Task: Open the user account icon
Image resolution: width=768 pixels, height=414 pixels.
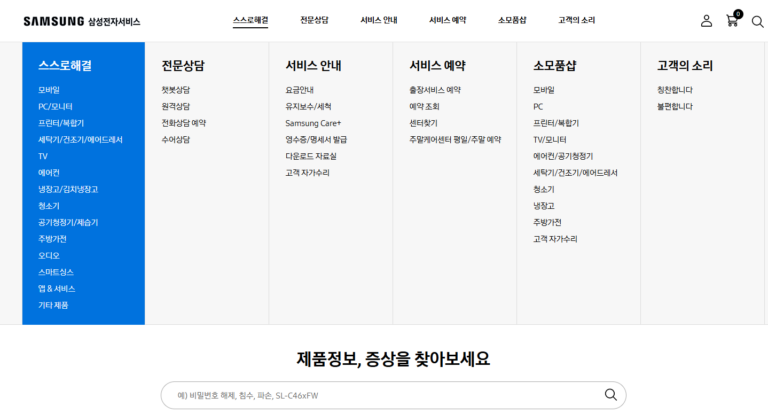Action: [x=706, y=21]
